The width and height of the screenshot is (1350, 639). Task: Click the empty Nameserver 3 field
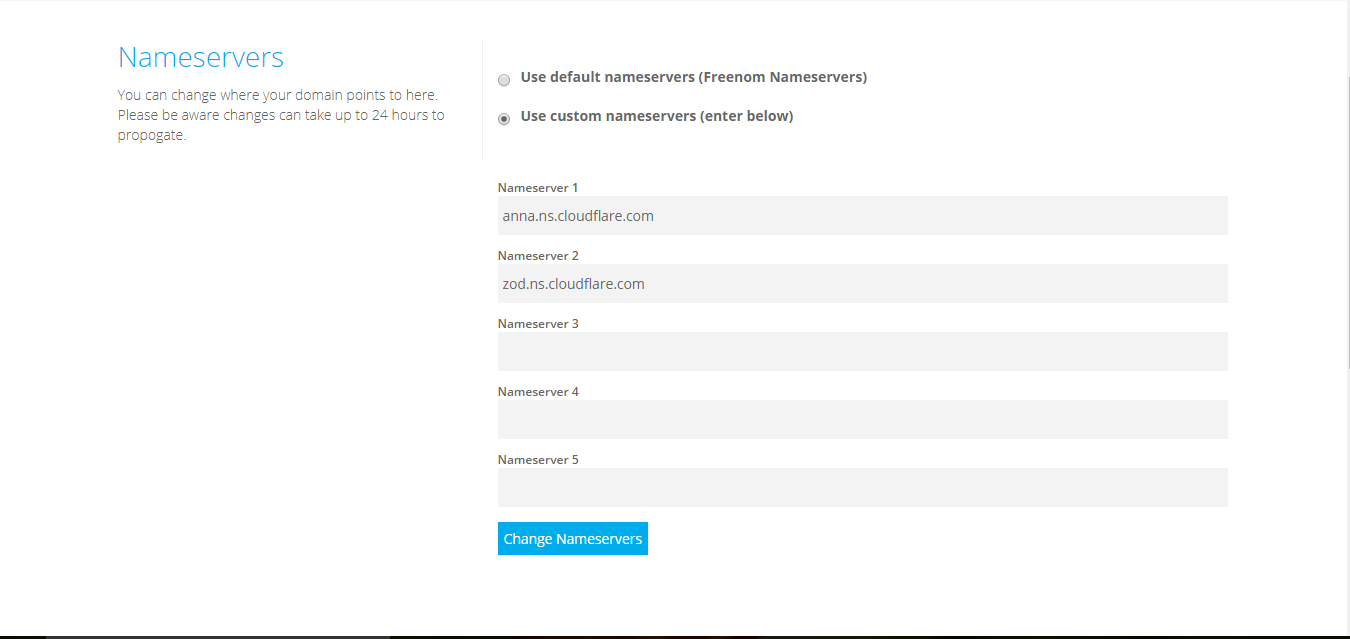coord(862,351)
